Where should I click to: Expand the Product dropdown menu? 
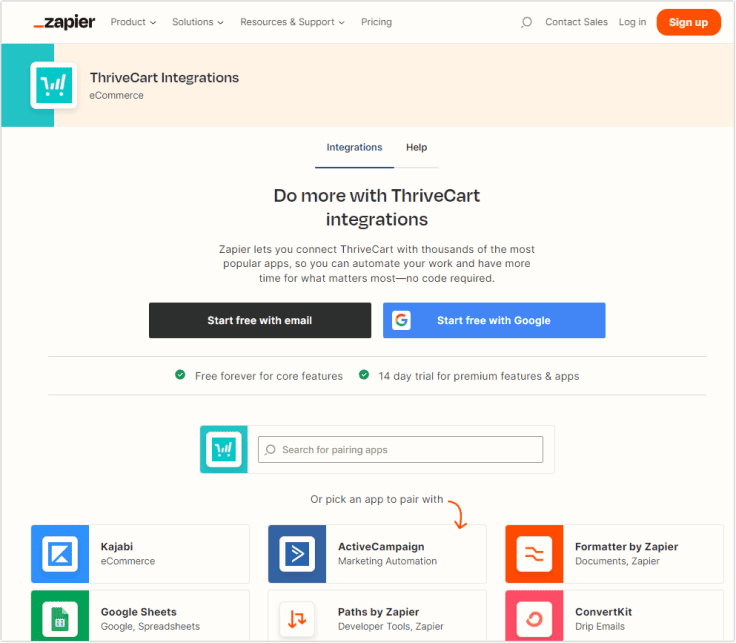click(x=133, y=22)
